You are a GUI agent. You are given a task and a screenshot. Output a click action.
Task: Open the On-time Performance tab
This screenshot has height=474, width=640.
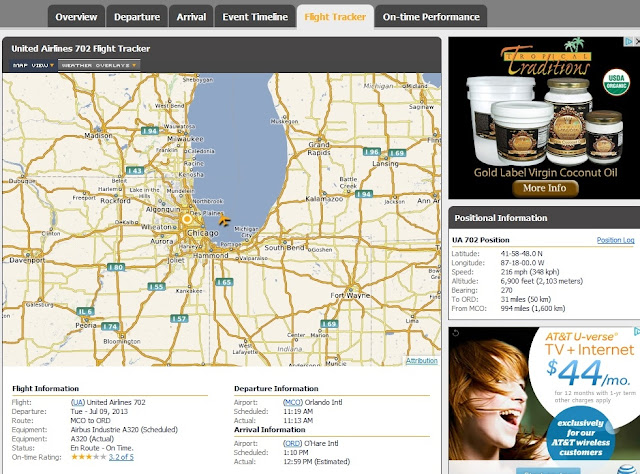[431, 17]
